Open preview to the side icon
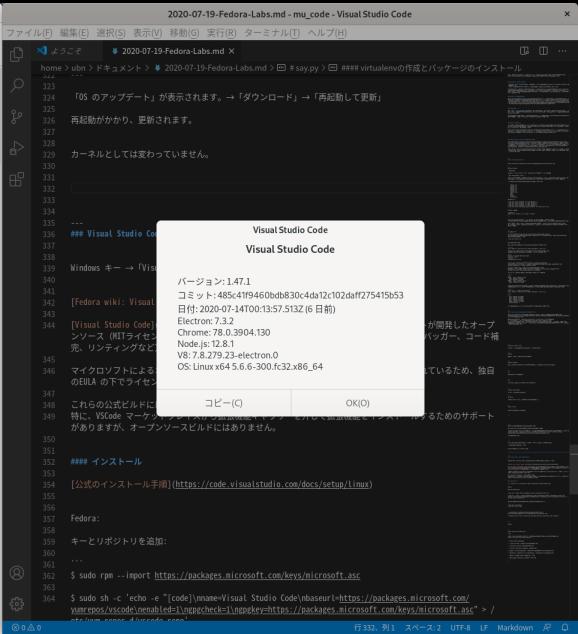578x634 pixels. click(x=524, y=51)
